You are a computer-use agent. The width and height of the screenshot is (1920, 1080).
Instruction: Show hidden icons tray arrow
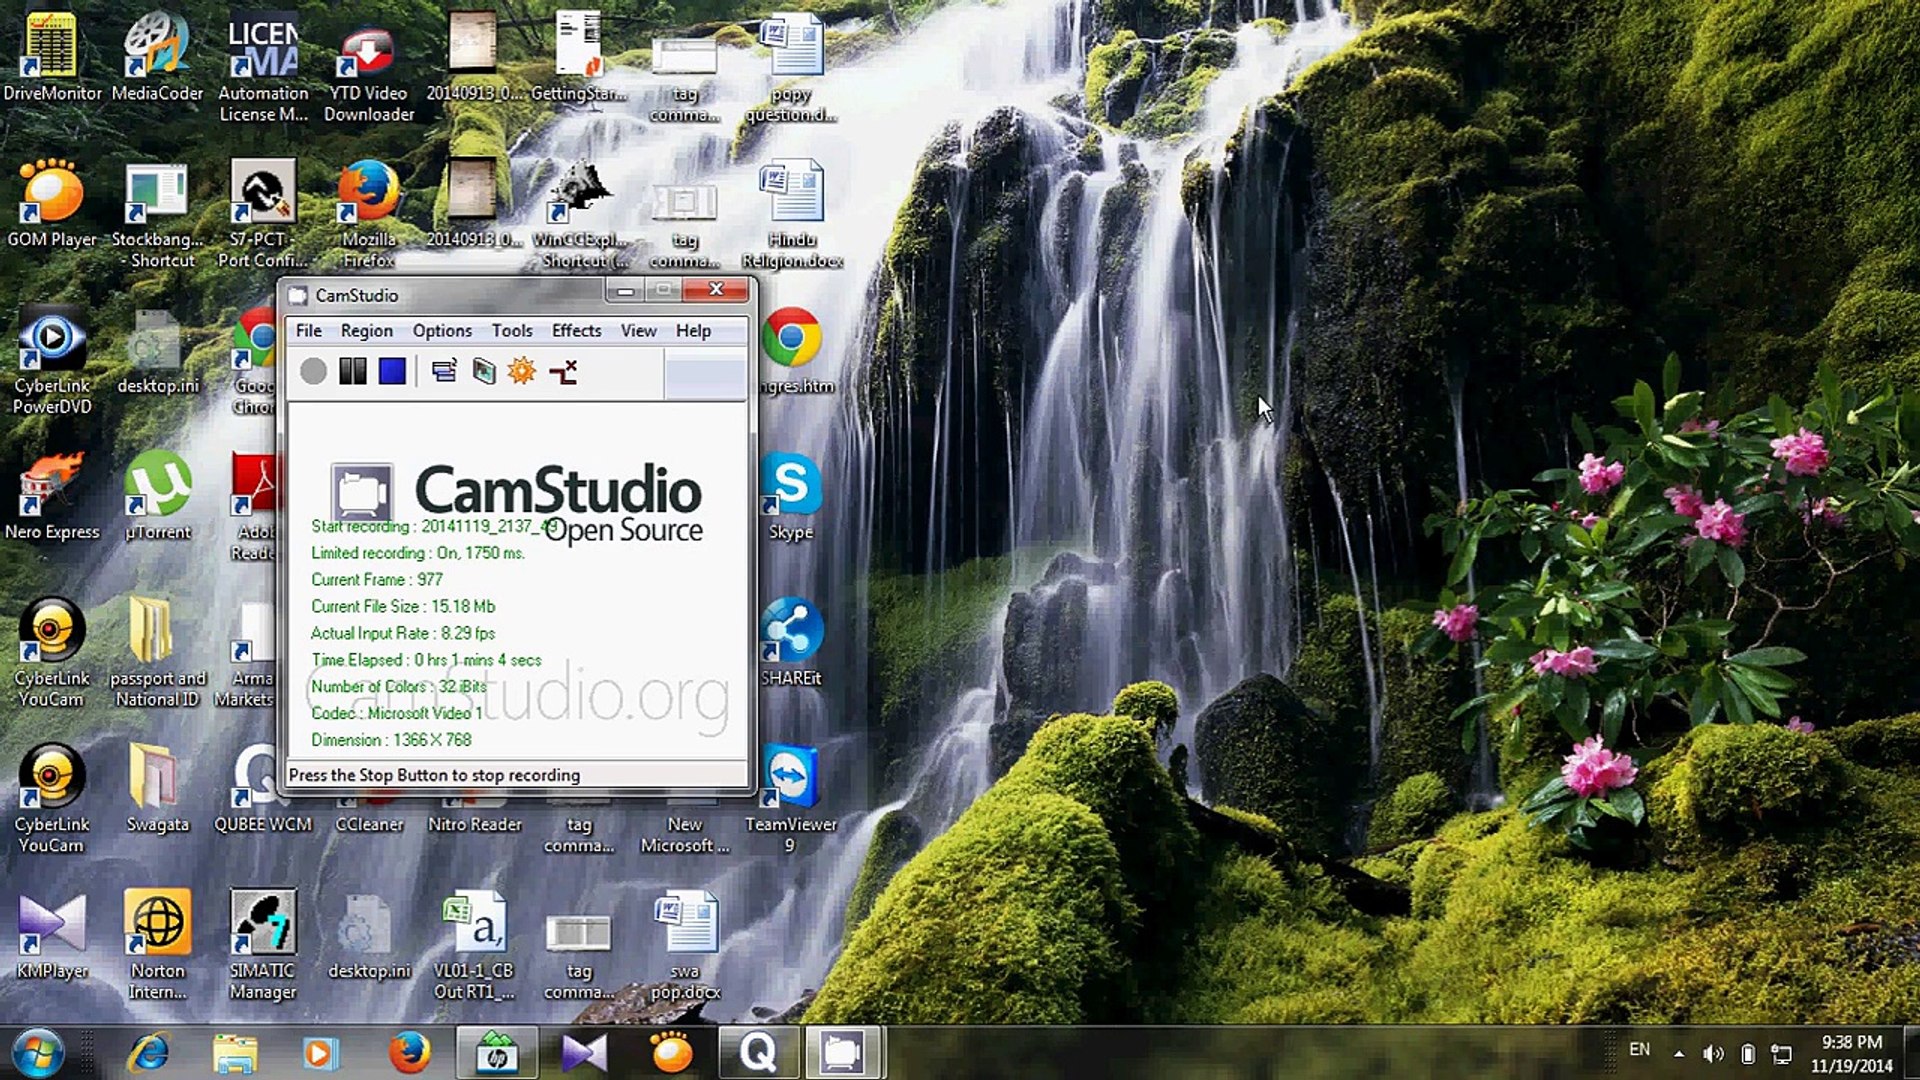1679,1053
